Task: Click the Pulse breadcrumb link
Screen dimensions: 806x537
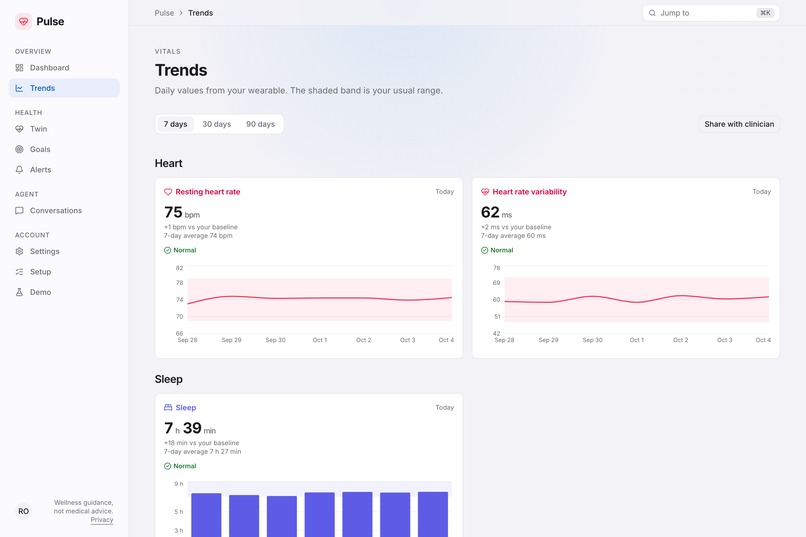Action: coord(164,13)
